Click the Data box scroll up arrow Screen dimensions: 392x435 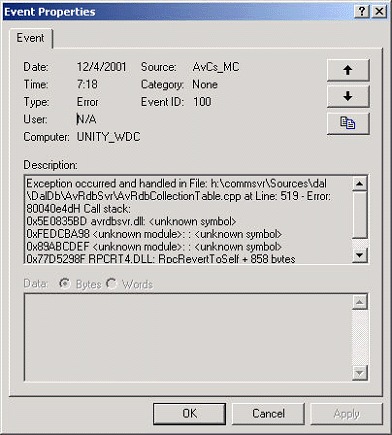click(x=360, y=302)
